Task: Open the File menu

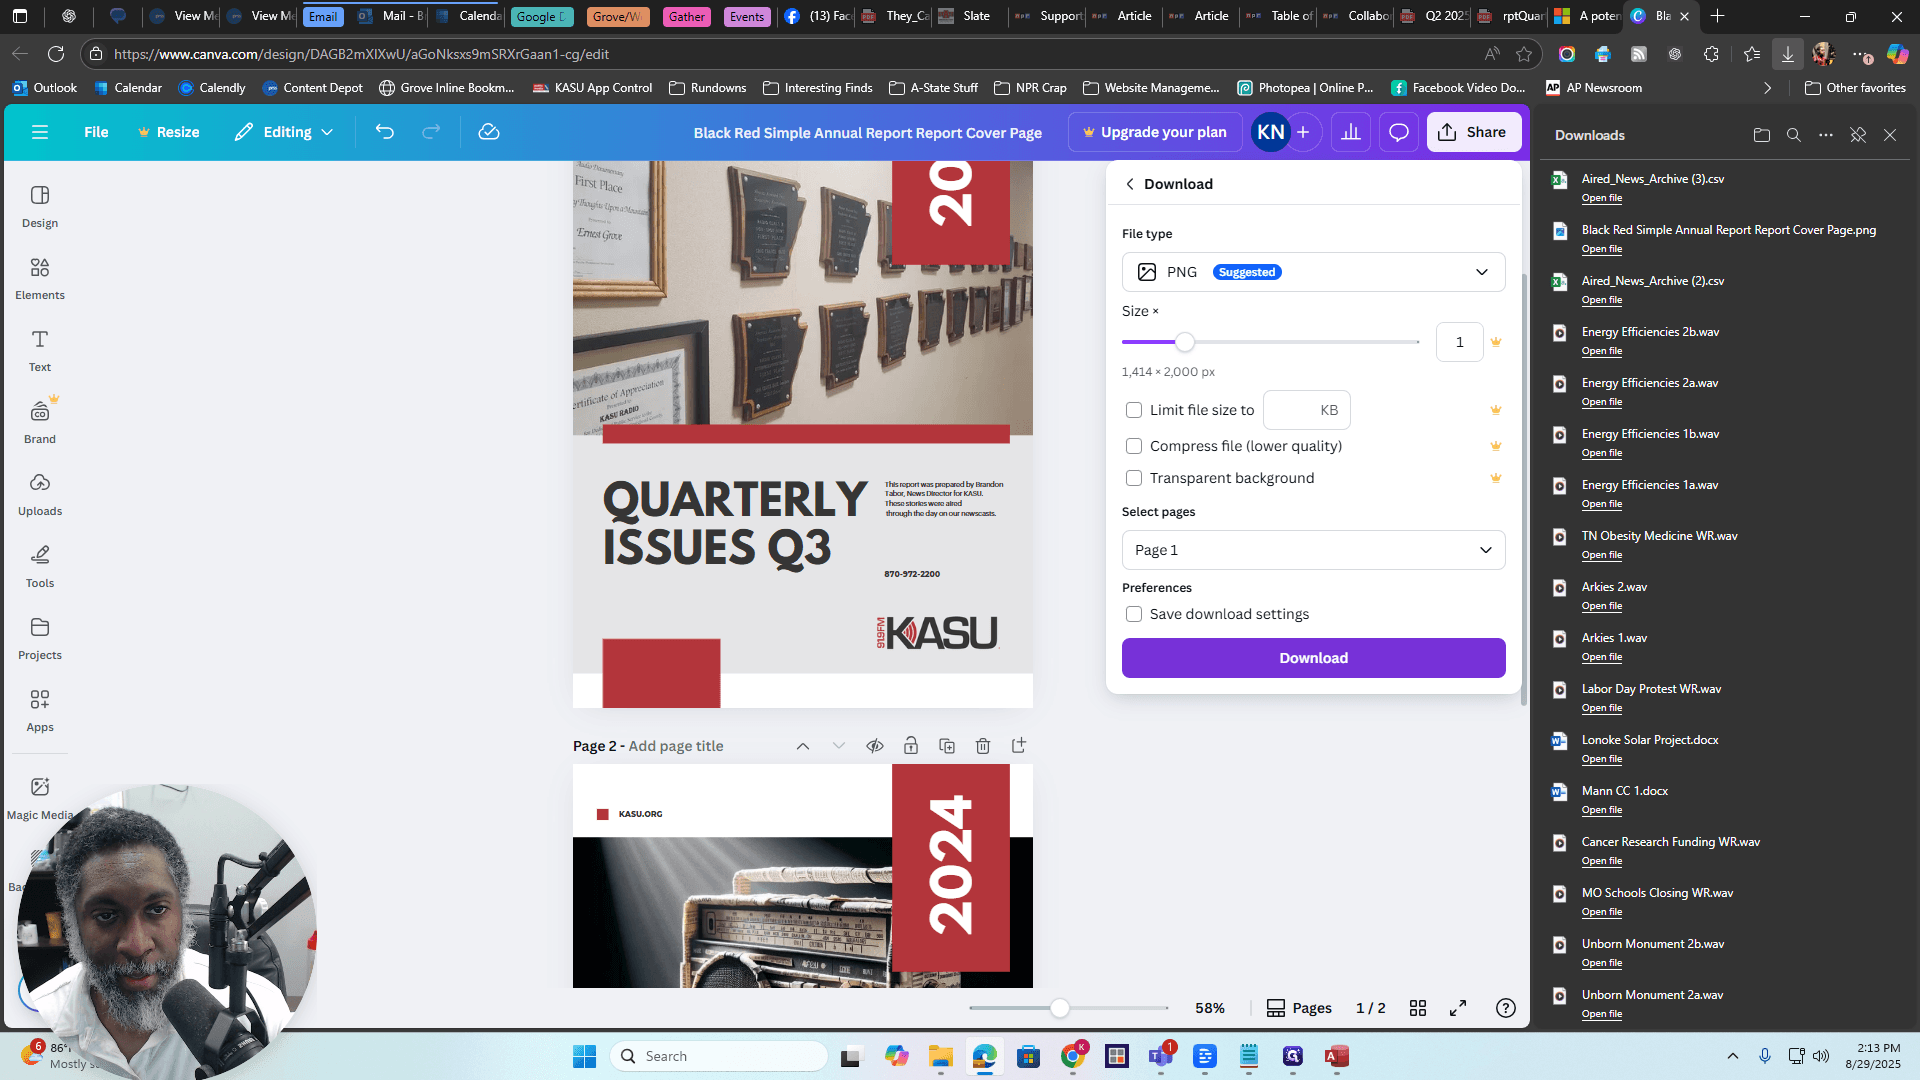Action: [96, 132]
